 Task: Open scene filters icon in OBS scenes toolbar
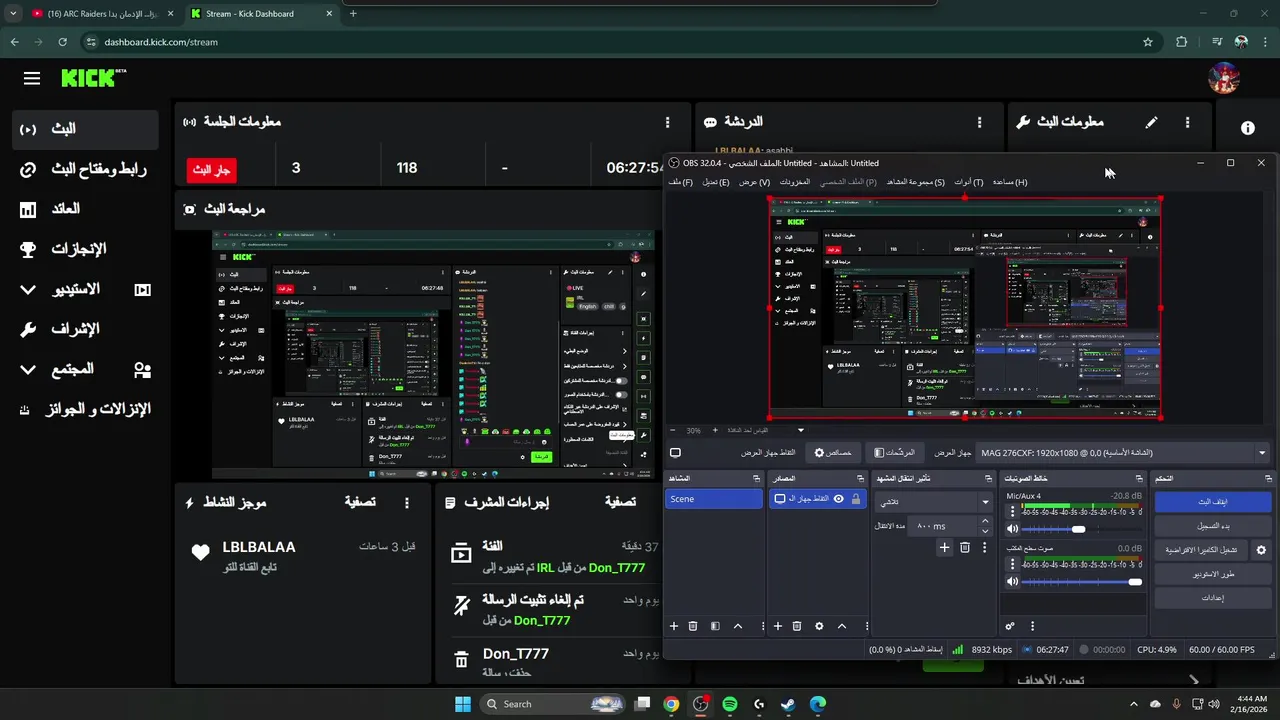pos(715,626)
